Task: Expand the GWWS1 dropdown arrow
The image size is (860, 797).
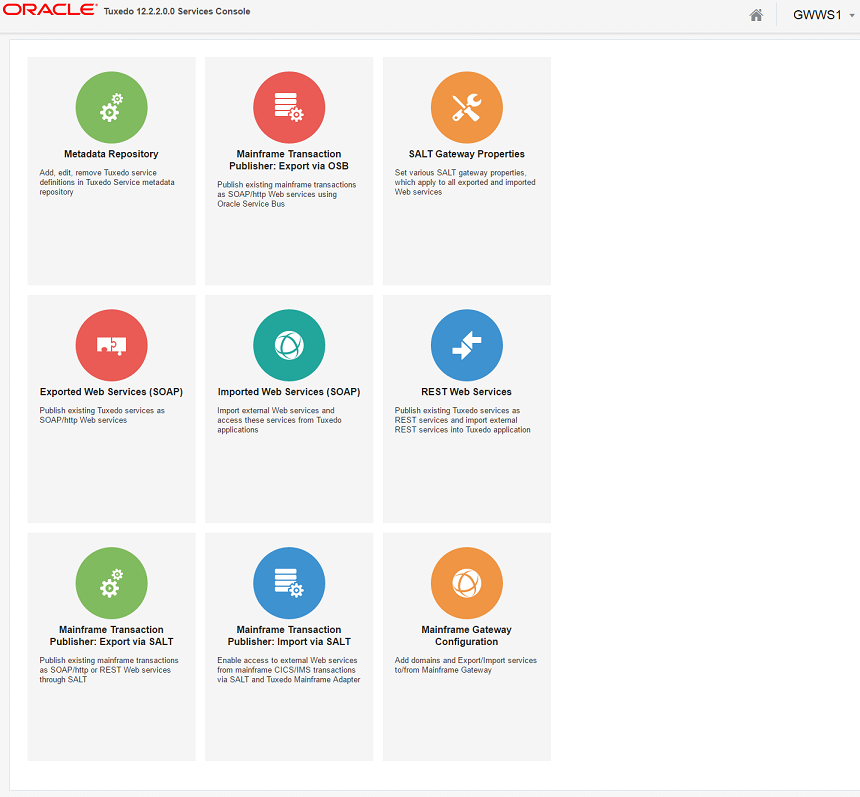Action: [852, 15]
